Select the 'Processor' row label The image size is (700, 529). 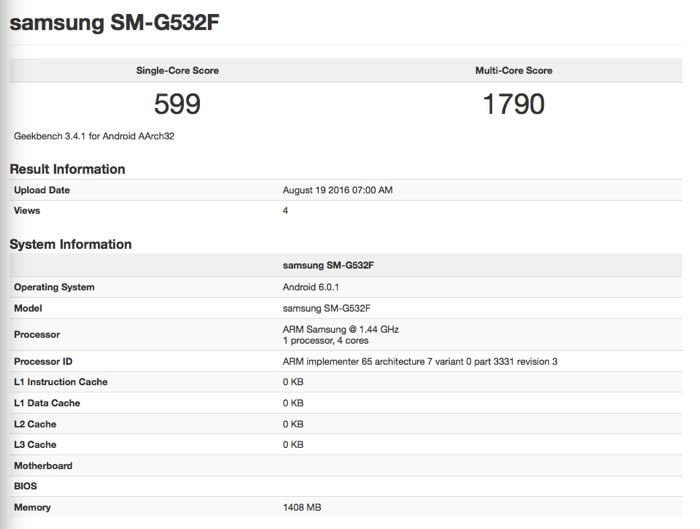click(37, 334)
